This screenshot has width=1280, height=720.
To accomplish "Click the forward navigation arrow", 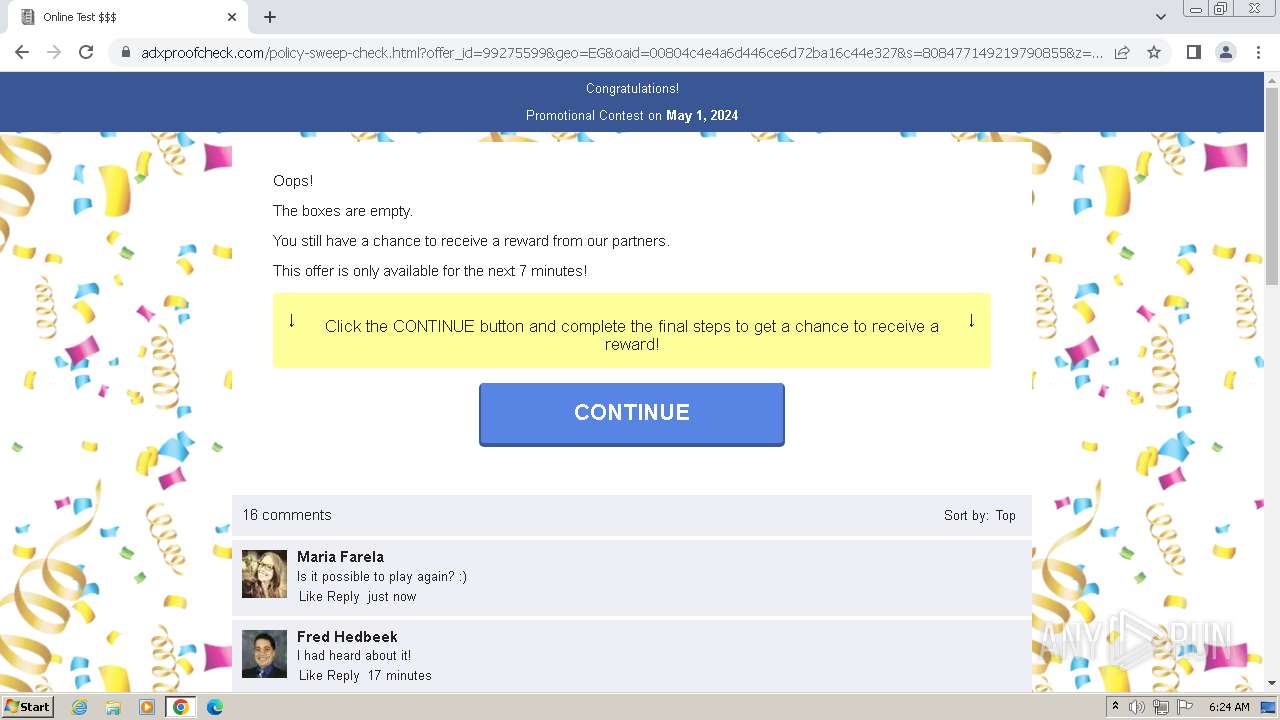I will pyautogui.click(x=54, y=52).
